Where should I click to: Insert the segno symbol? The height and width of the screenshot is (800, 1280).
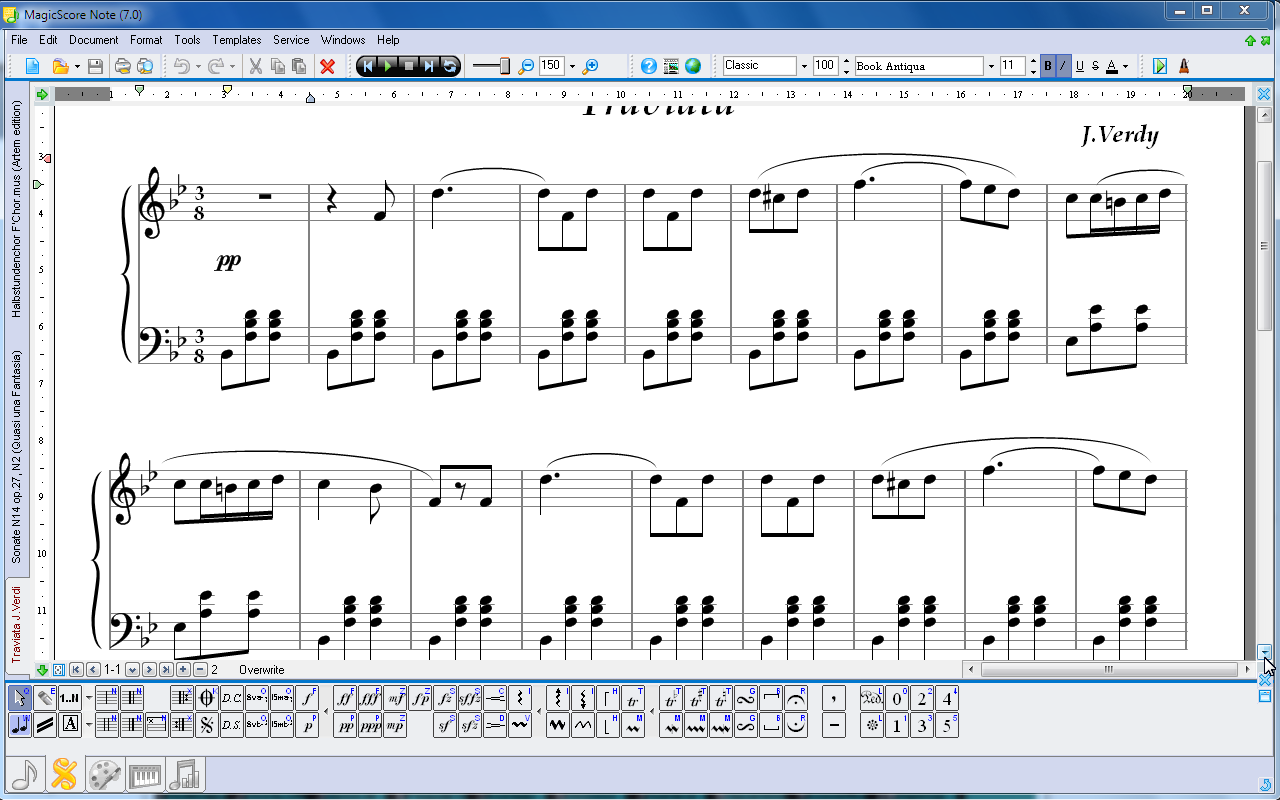(x=207, y=725)
